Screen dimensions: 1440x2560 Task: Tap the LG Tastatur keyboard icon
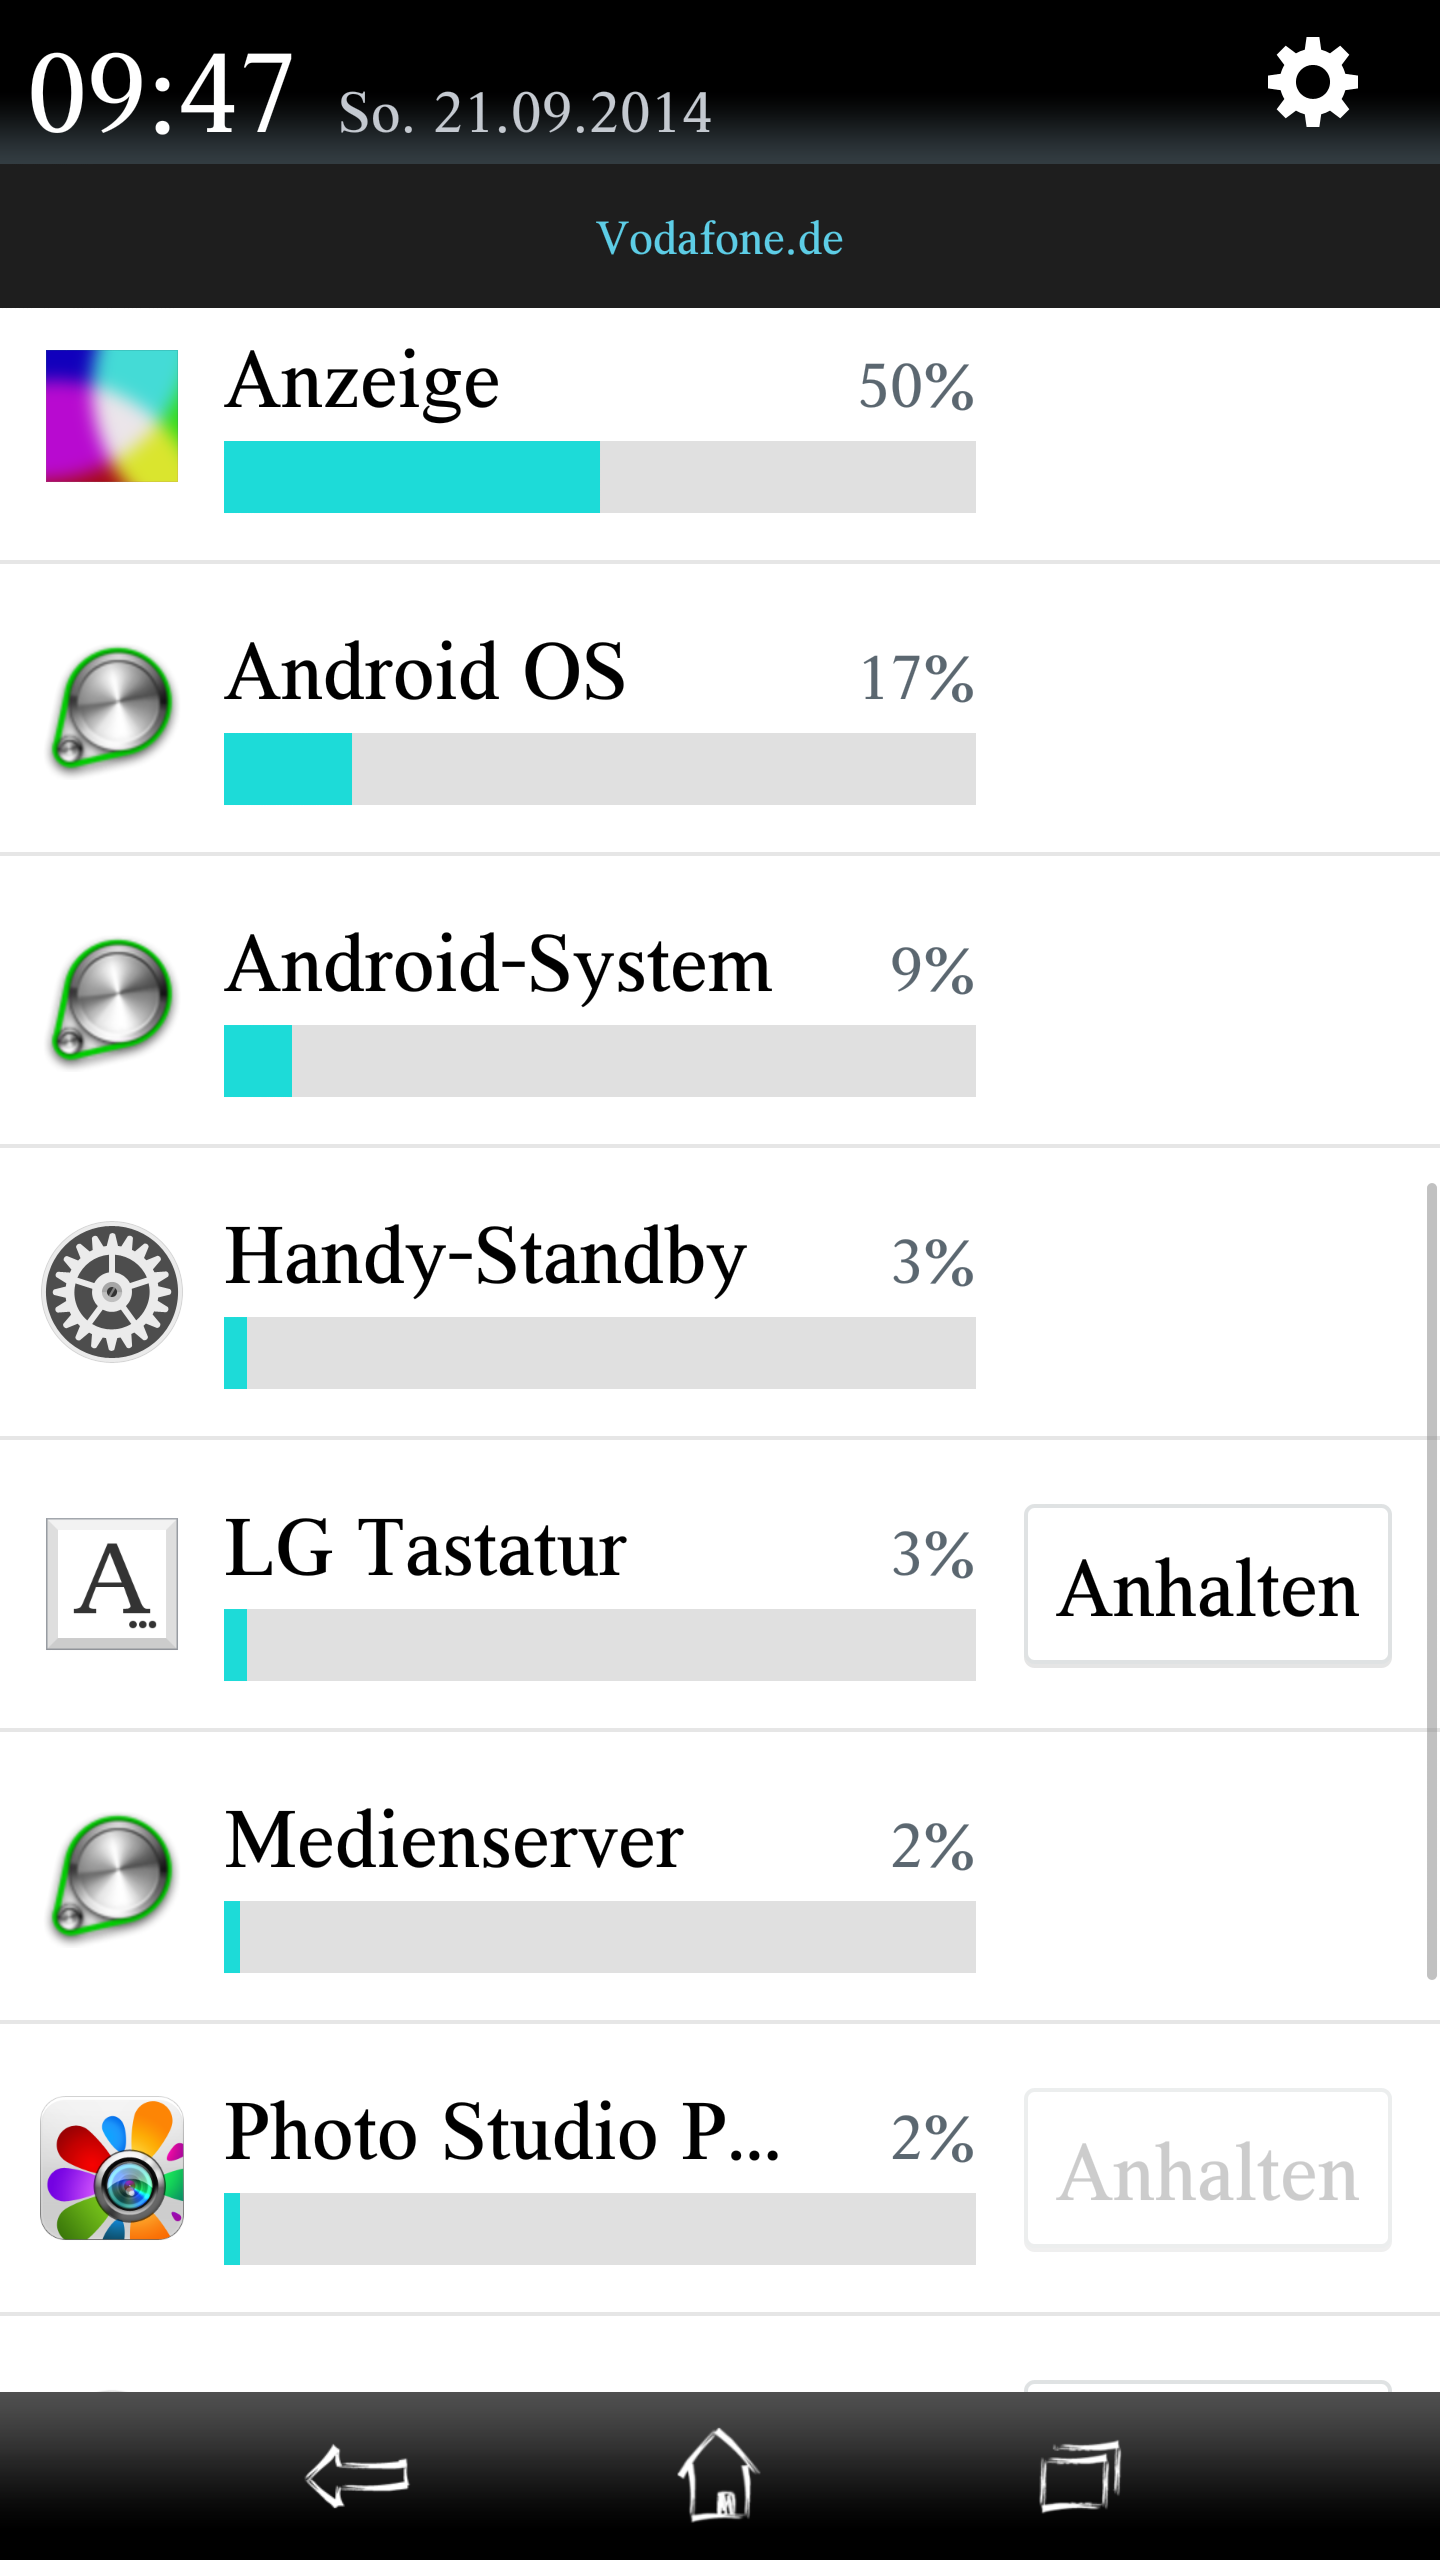tap(112, 1584)
